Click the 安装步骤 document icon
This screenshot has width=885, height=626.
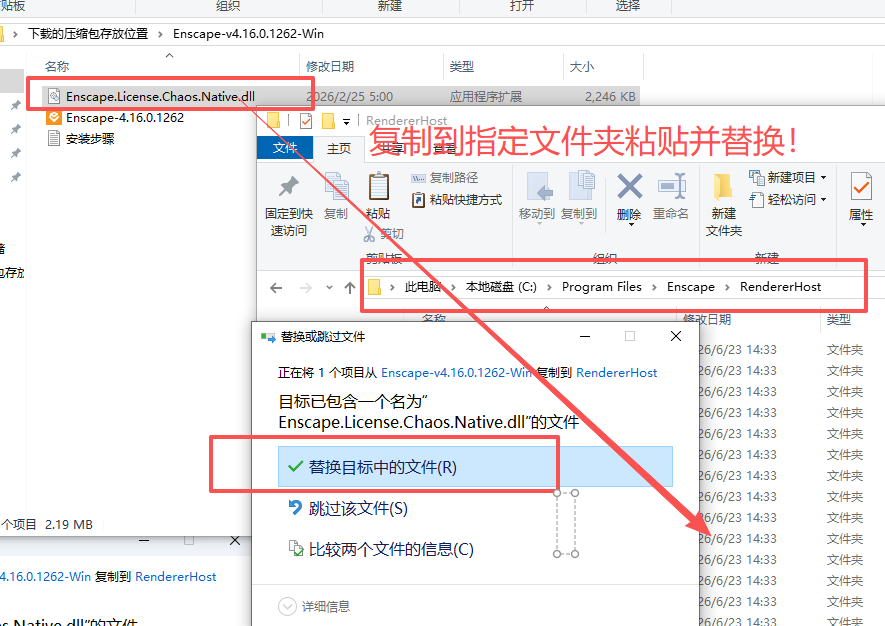(54, 138)
